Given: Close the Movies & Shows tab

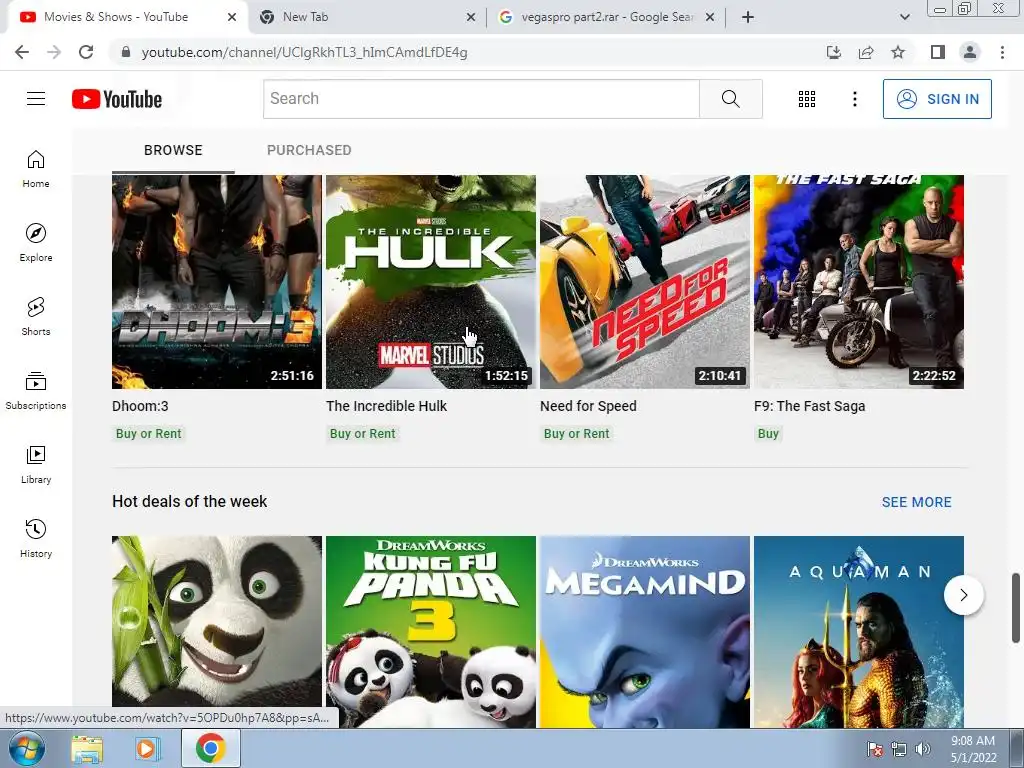Looking at the screenshot, I should click(x=232, y=17).
